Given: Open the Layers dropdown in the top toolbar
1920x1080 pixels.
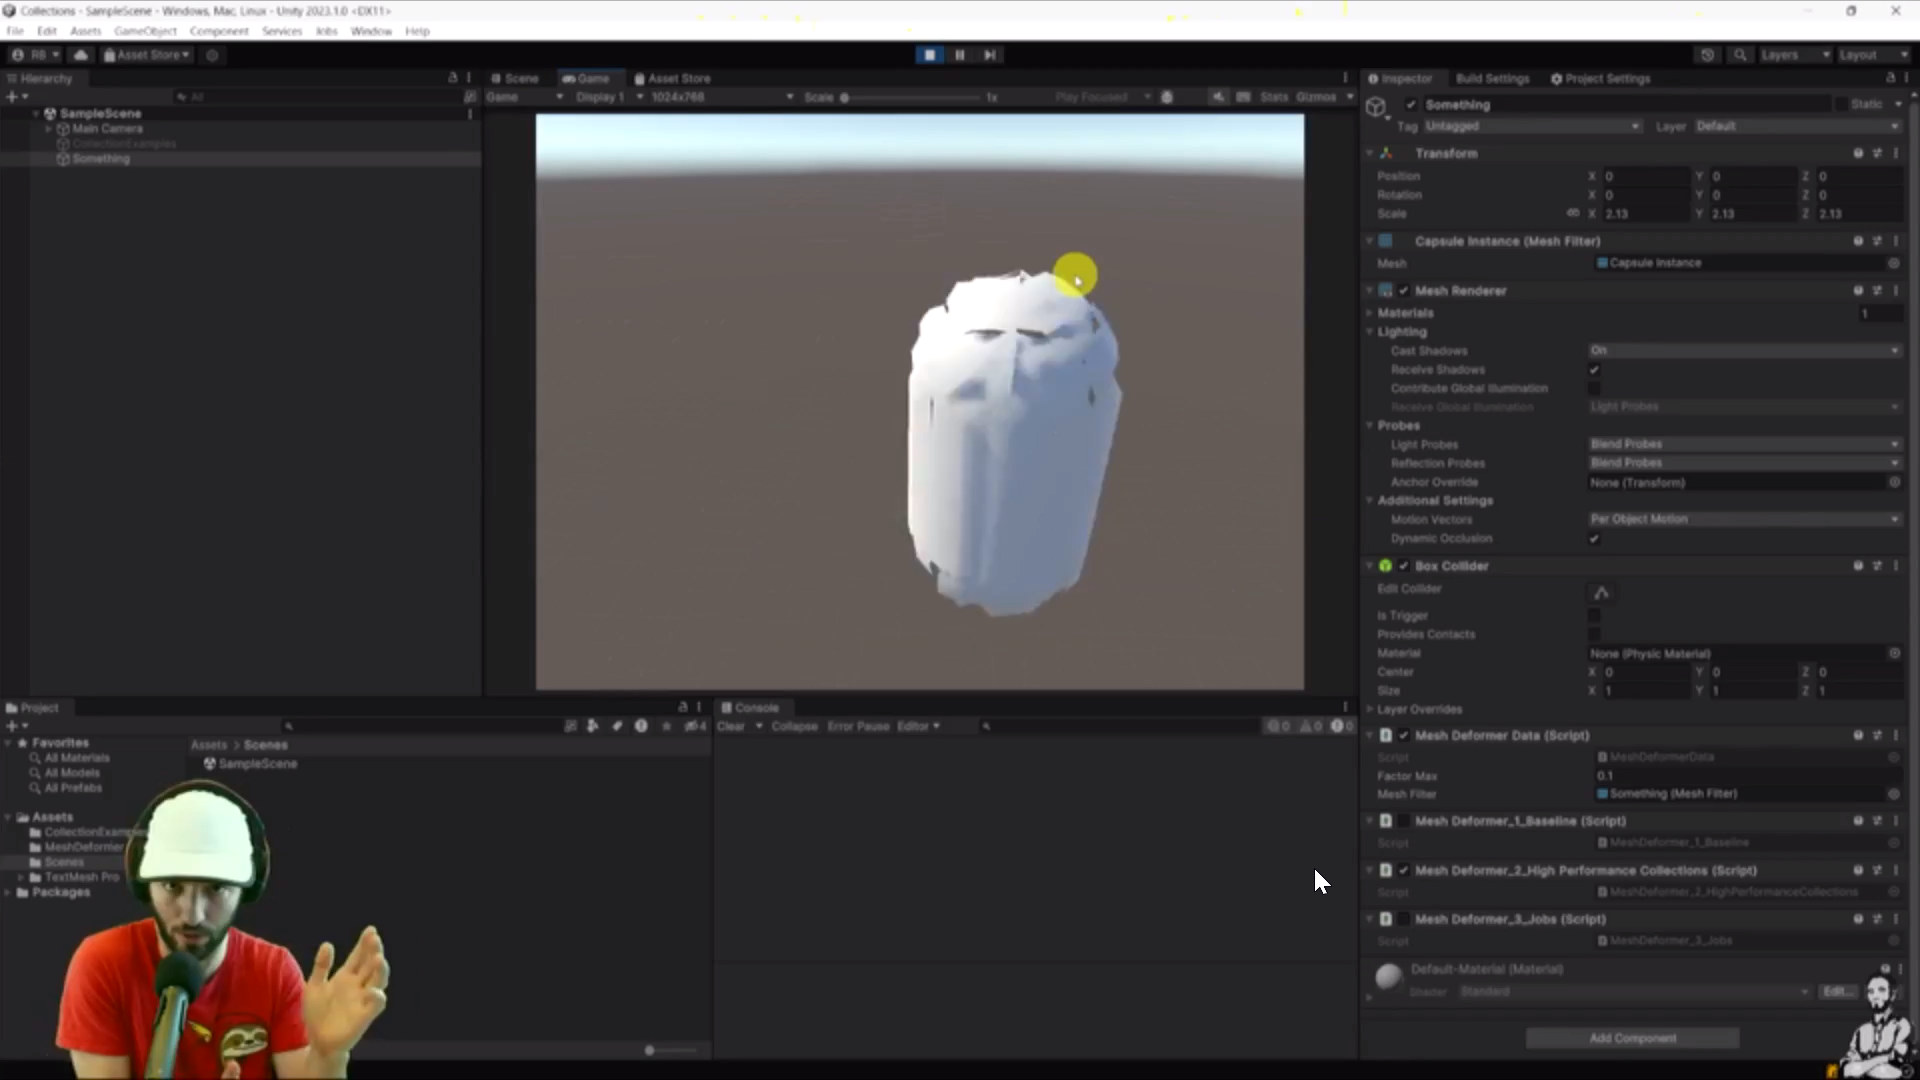Looking at the screenshot, I should 1793,55.
